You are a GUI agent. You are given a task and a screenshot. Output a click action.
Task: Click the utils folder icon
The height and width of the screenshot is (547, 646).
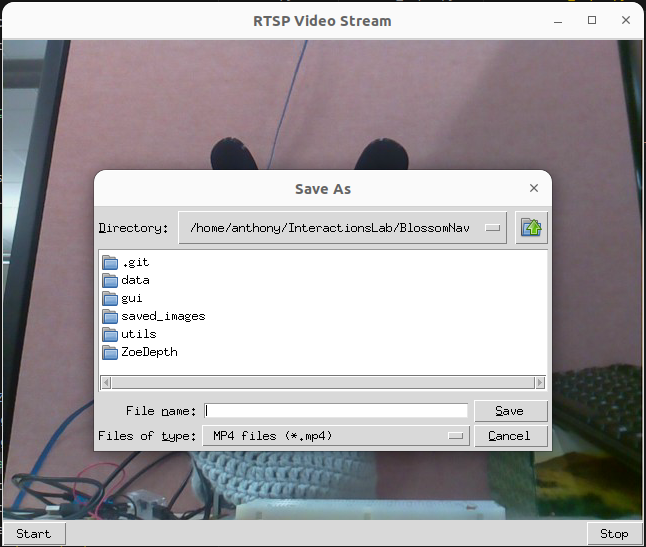click(110, 334)
